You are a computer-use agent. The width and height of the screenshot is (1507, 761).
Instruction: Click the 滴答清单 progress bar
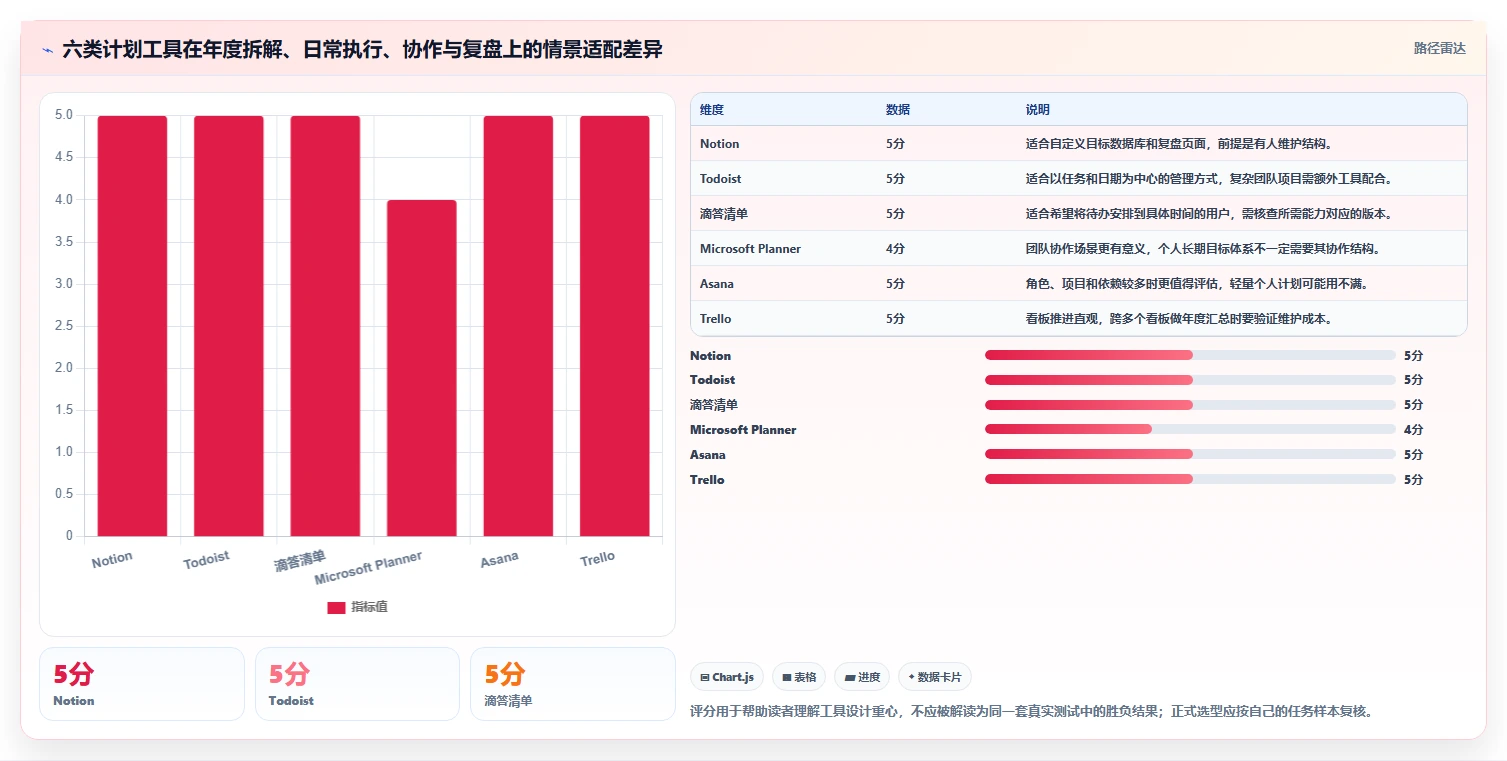point(1190,405)
